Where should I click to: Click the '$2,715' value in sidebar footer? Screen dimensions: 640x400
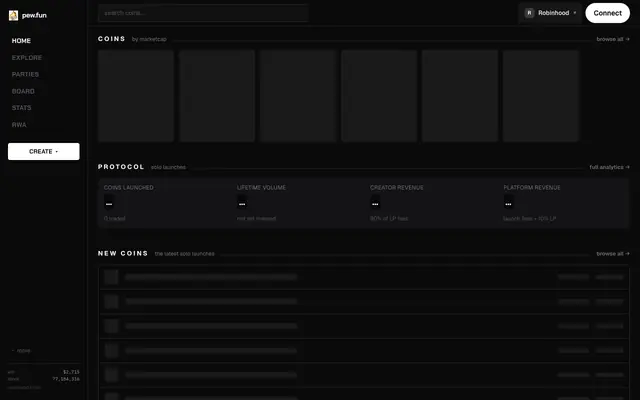pos(71,372)
